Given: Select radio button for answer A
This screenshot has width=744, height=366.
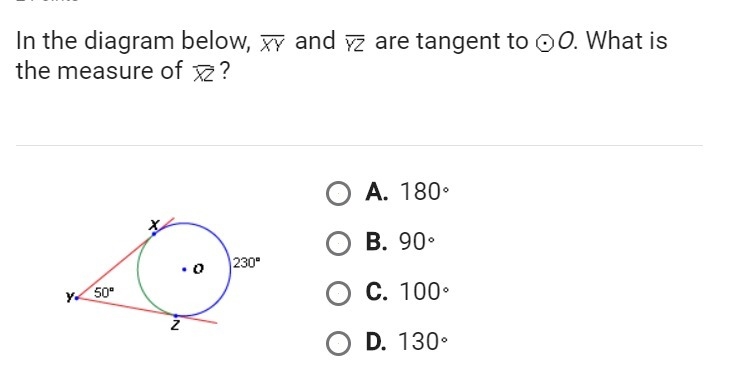Looking at the screenshot, I should [x=338, y=194].
